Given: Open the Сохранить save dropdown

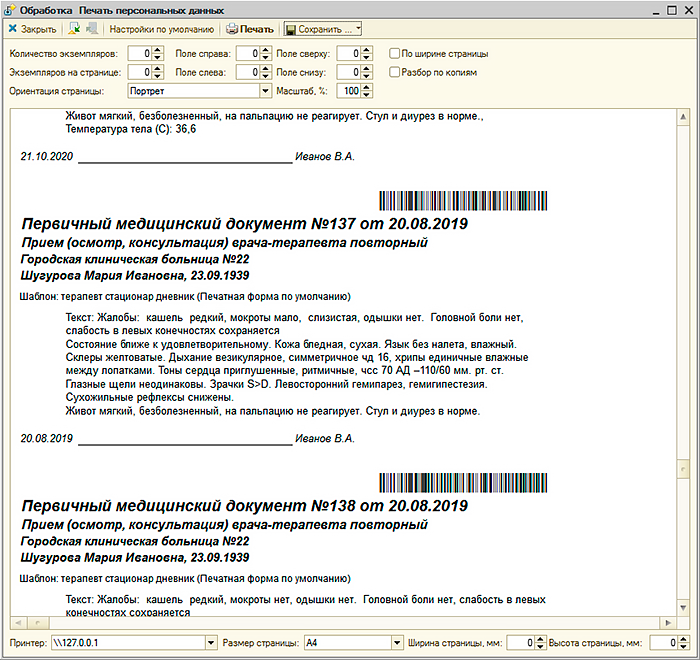Looking at the screenshot, I should coord(322,29).
